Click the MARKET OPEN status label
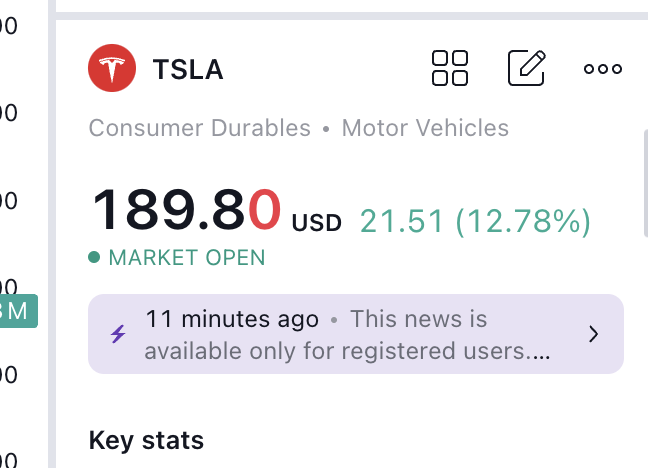 click(x=187, y=258)
